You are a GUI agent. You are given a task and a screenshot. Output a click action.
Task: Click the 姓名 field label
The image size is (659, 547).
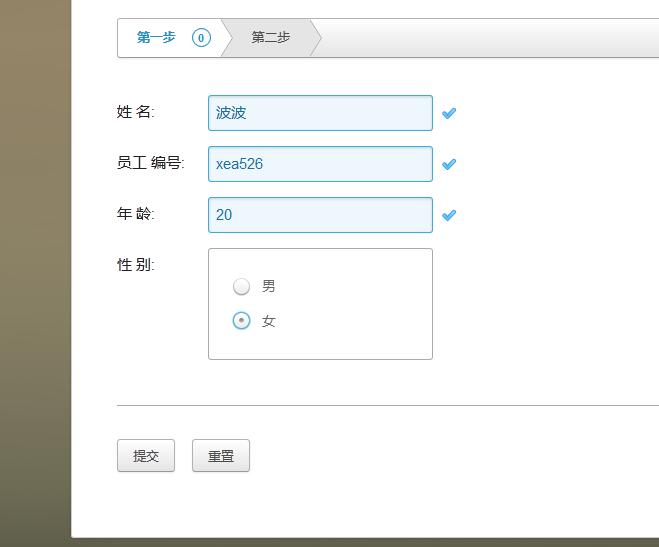click(x=135, y=112)
